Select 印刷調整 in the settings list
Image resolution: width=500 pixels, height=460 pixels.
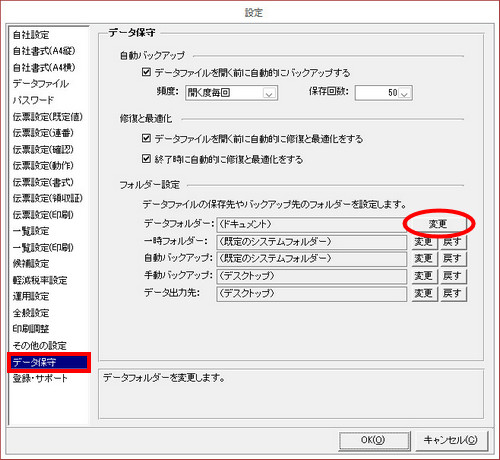click(x=31, y=329)
